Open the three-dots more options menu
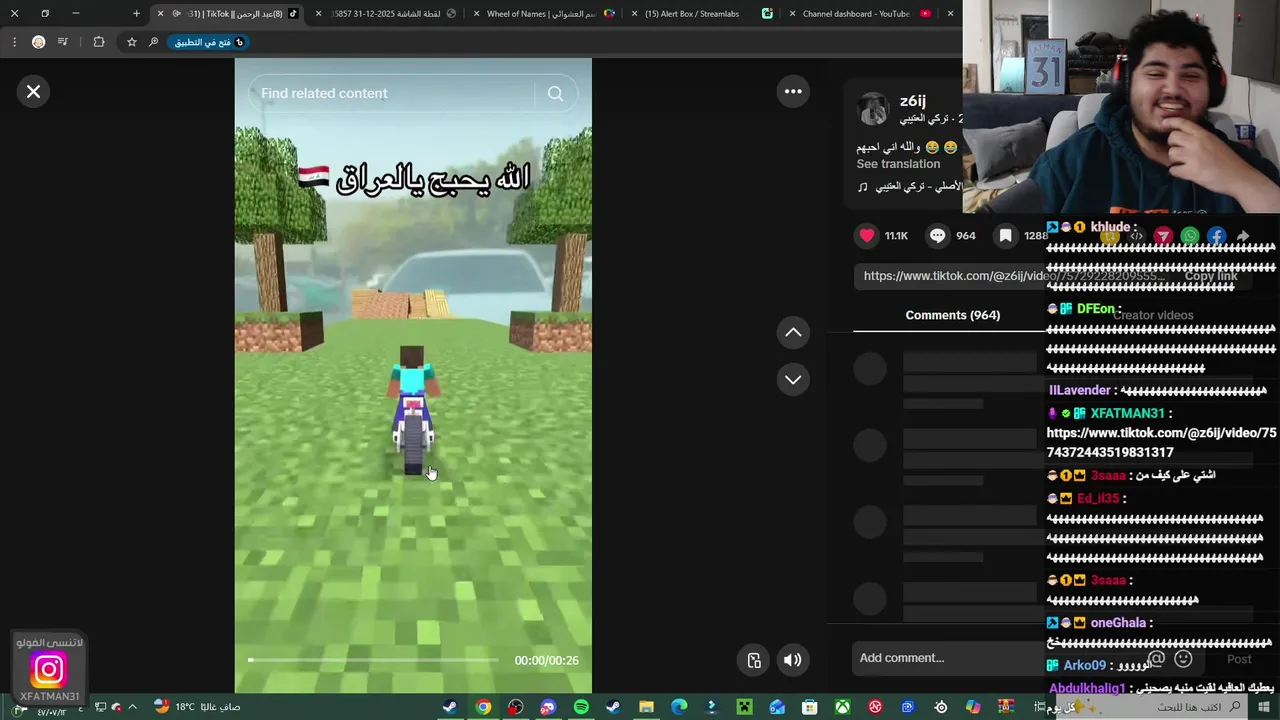The image size is (1280, 720). 793,91
